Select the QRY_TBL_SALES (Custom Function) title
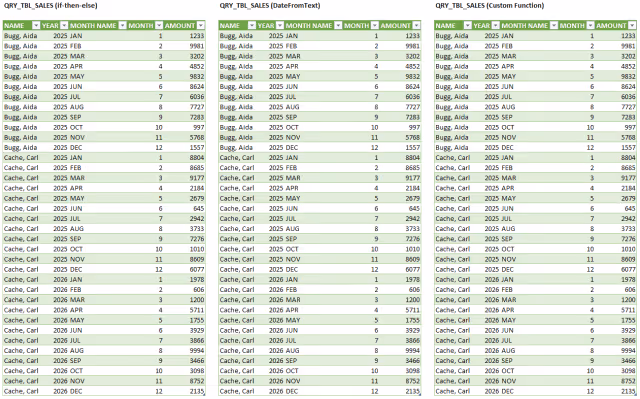This screenshot has width=640, height=399. pyautogui.click(x=489, y=6)
